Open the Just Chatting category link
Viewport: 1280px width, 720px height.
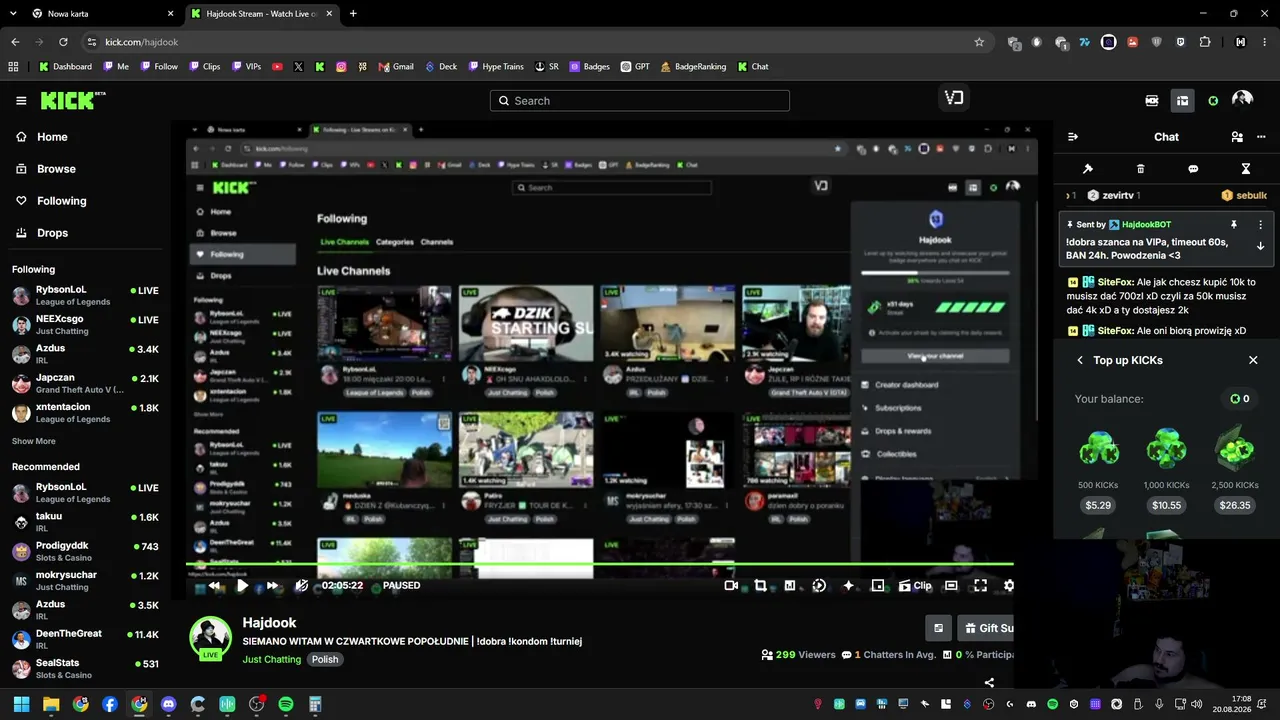[x=271, y=660]
